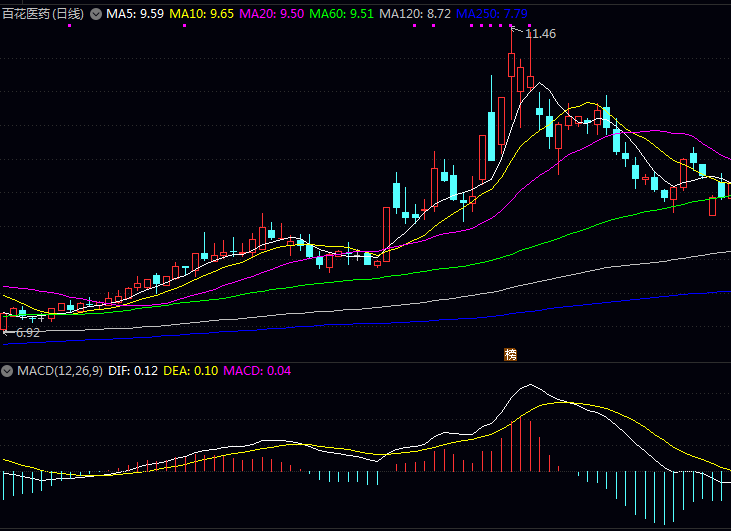This screenshot has height=531, width=731.
Task: Click the MACD(12,26,9) indicator name
Action: (56, 371)
